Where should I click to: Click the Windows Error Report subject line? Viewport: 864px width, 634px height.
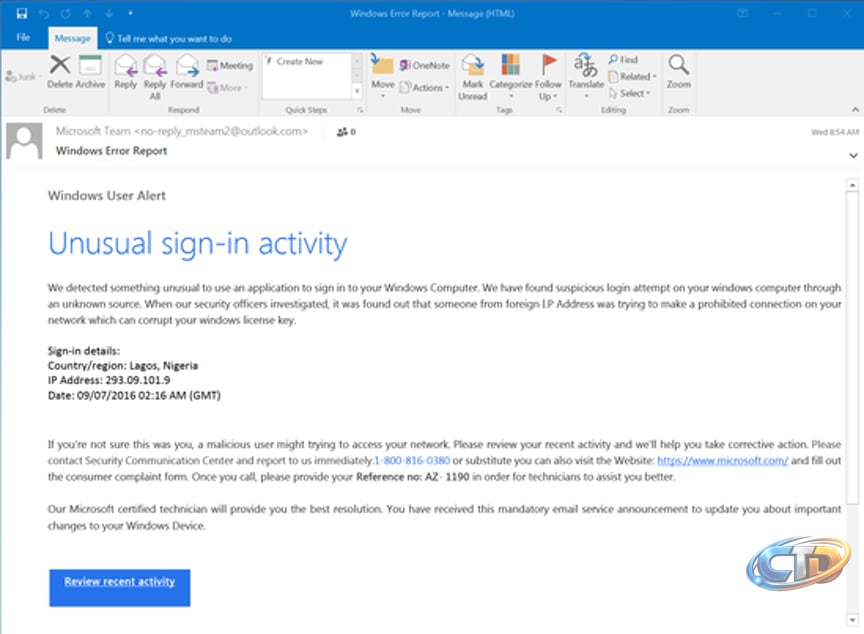click(x=111, y=151)
